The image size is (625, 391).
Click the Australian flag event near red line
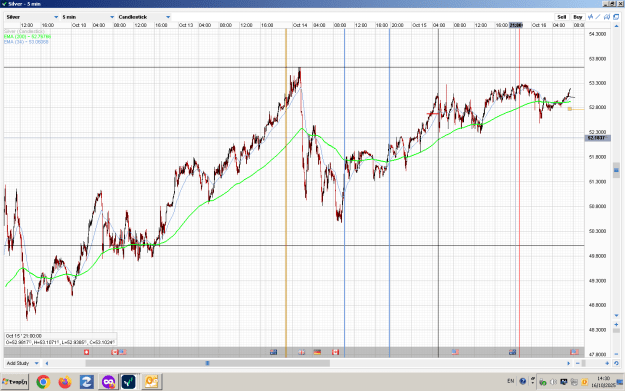pos(512,352)
